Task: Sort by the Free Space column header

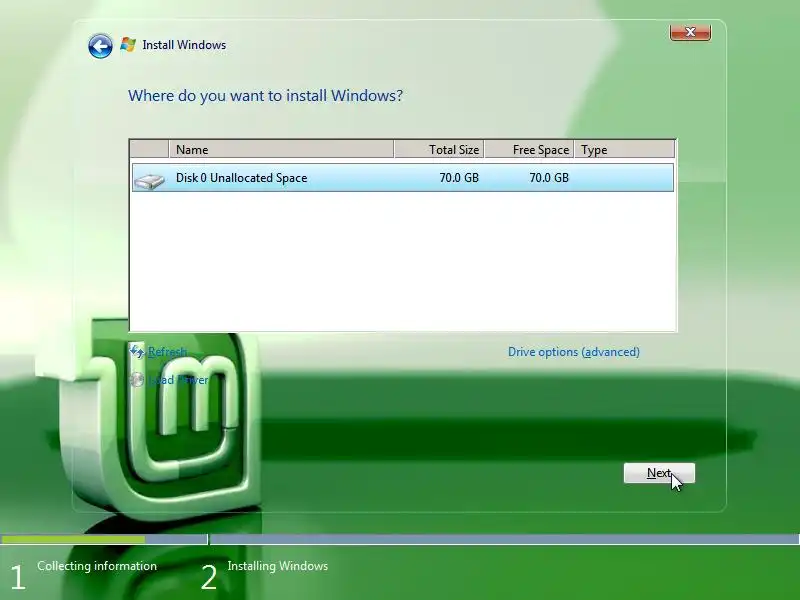Action: pyautogui.click(x=529, y=149)
